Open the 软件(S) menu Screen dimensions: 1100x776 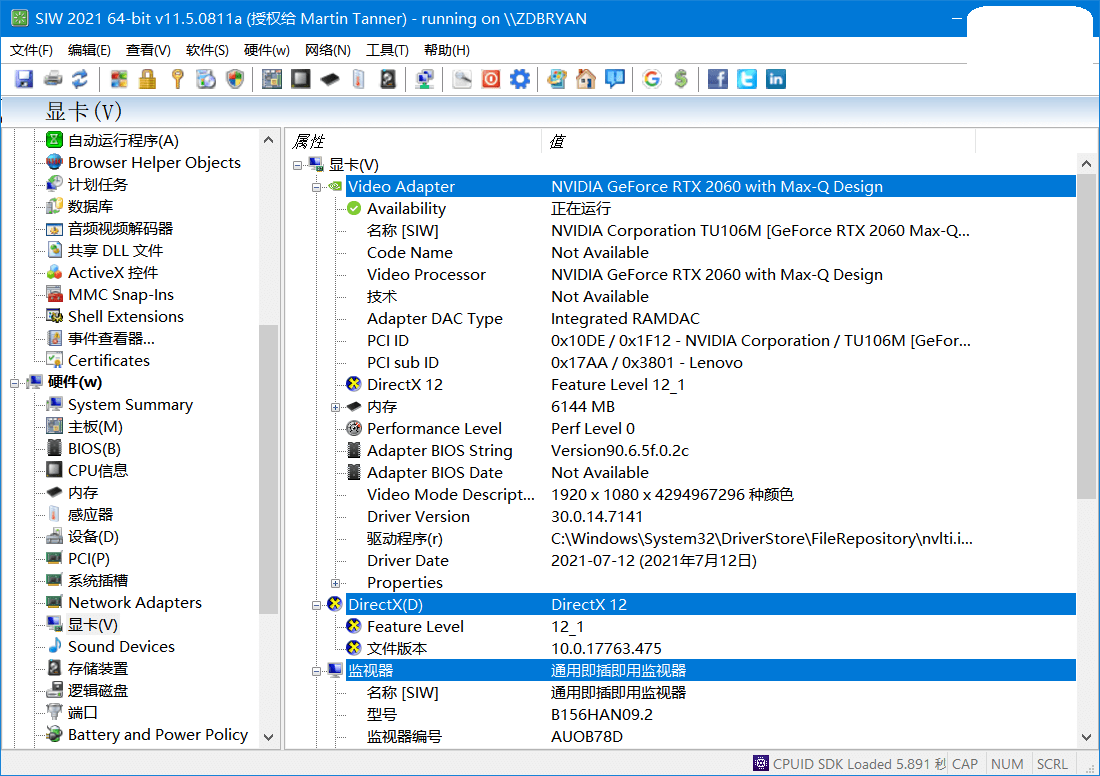pos(207,51)
